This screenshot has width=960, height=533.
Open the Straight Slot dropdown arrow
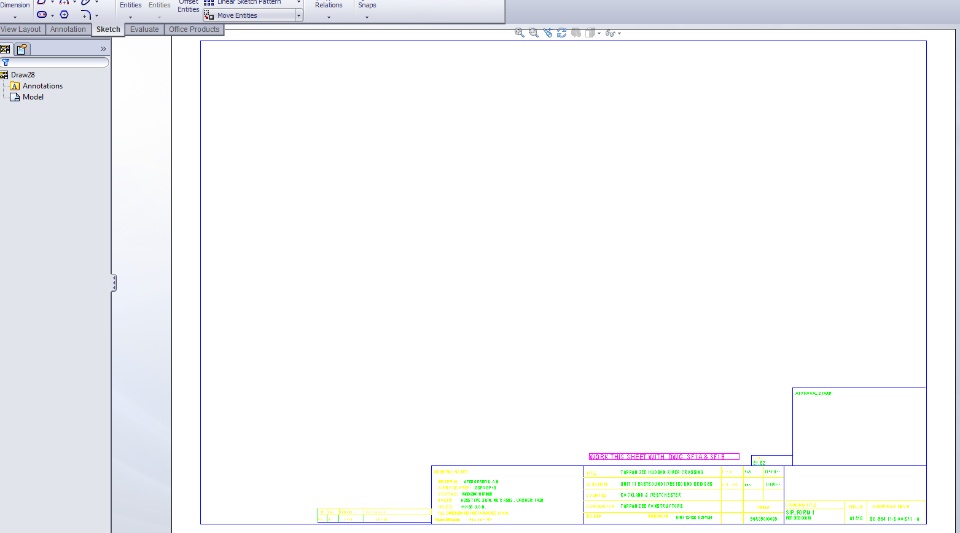pyautogui.click(x=52, y=15)
